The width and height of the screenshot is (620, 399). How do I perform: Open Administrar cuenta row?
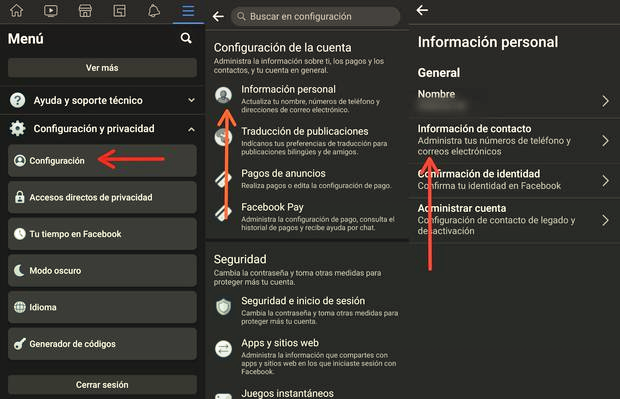[514, 220]
